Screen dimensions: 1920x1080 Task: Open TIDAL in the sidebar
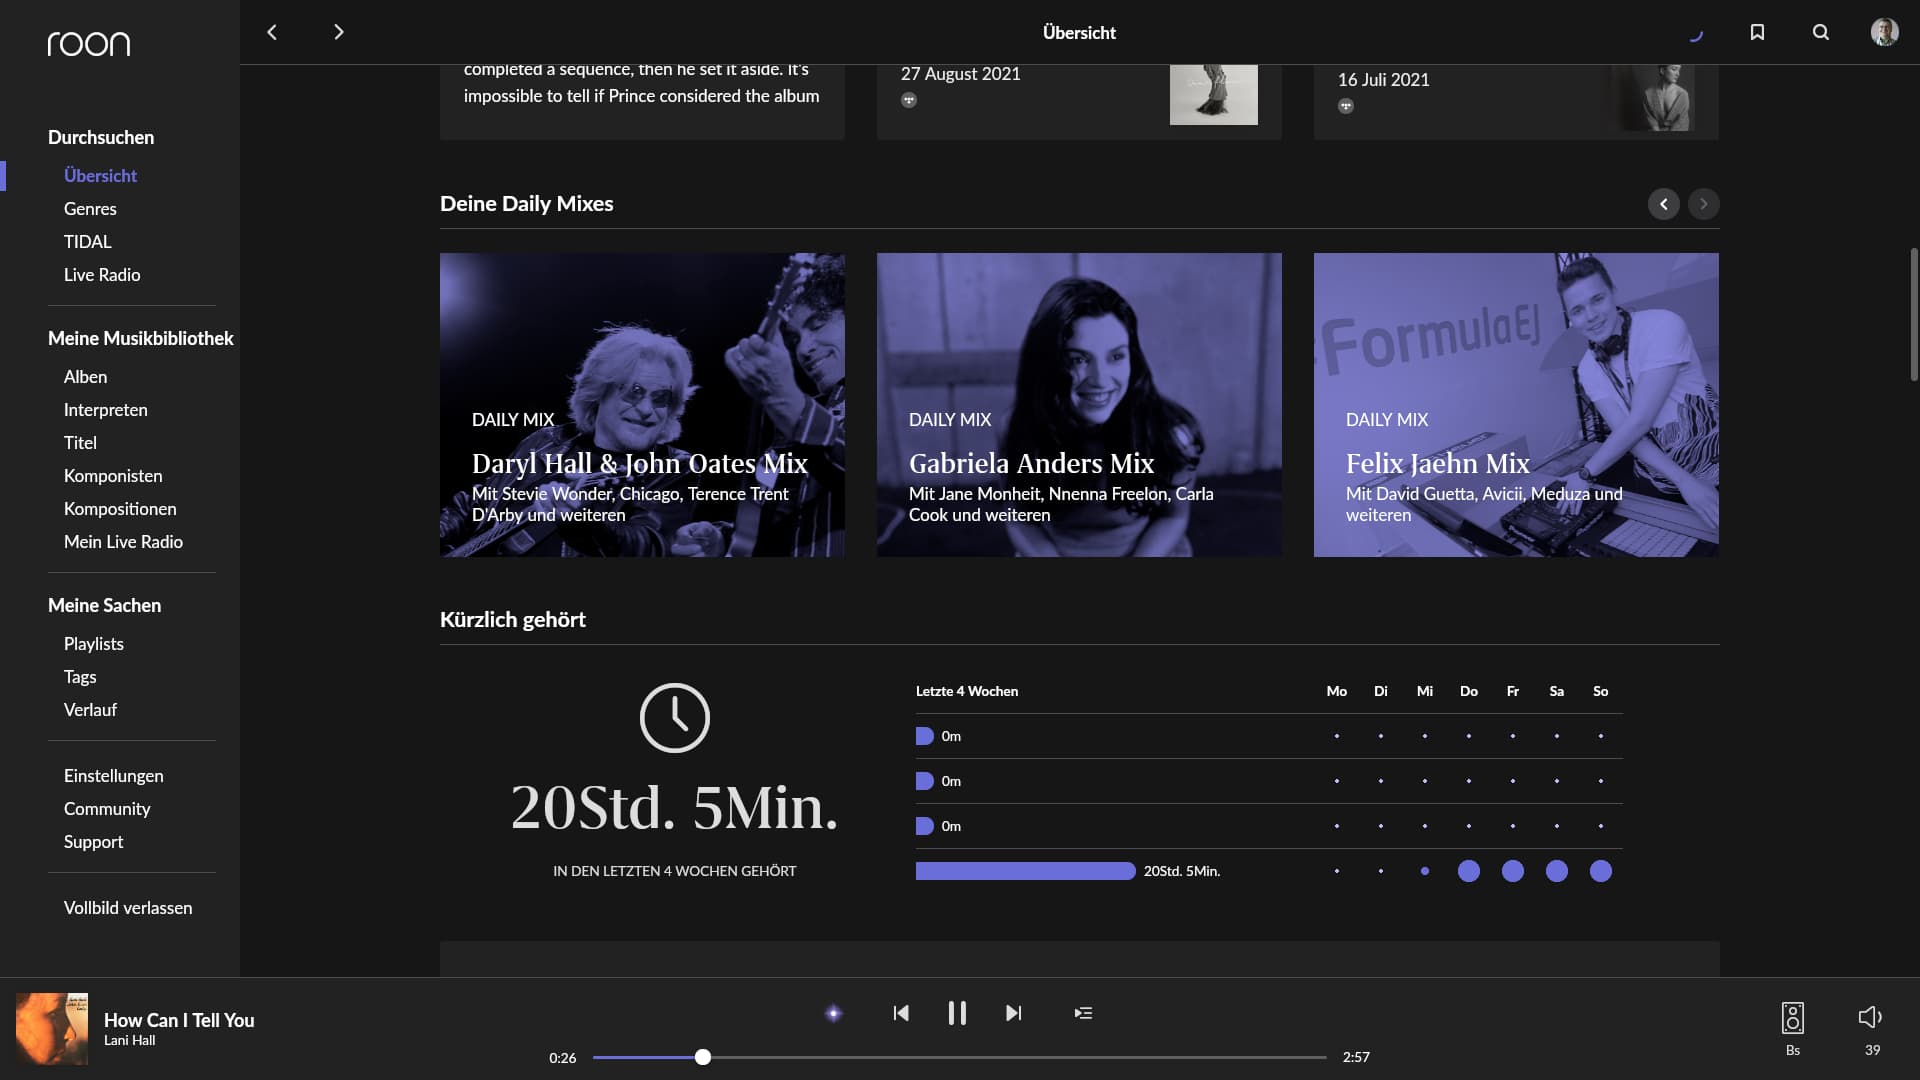click(x=88, y=242)
